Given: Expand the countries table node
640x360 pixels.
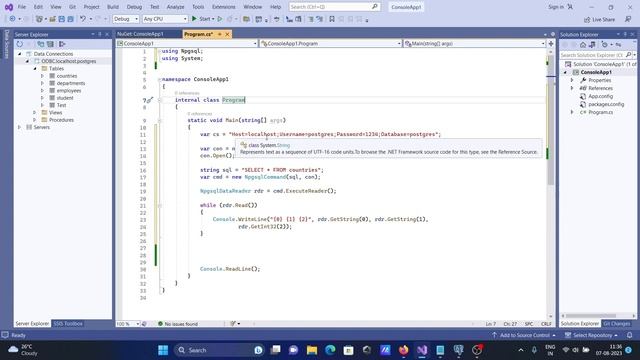Looking at the screenshot, I should (42, 76).
